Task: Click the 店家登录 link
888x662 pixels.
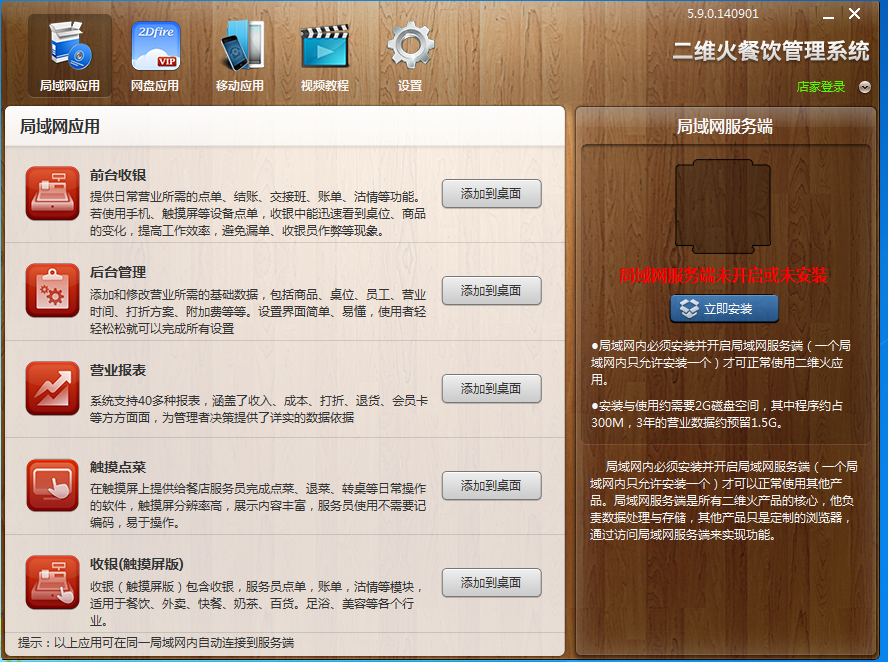Action: (821, 87)
